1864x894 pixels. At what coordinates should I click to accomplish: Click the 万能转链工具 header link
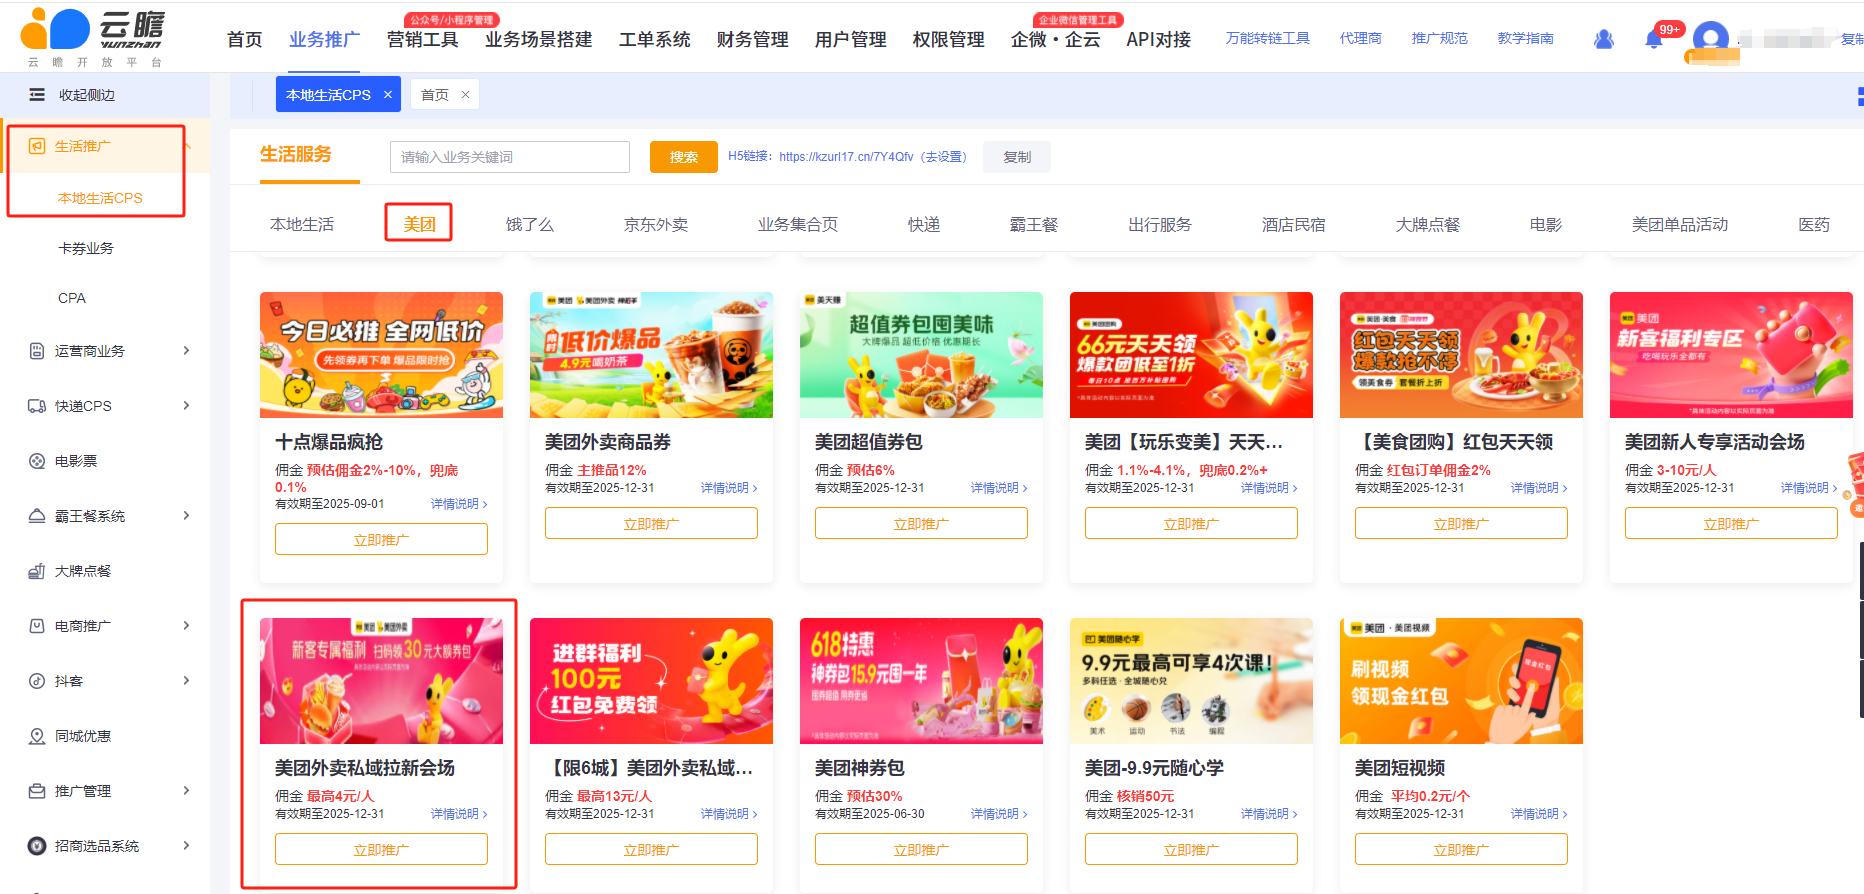coord(1267,38)
